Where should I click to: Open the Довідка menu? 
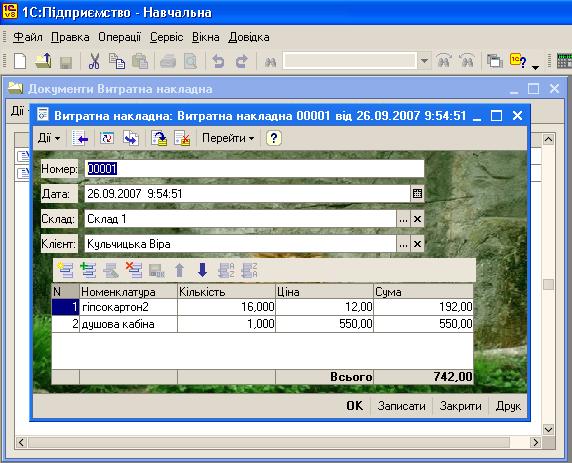(249, 37)
